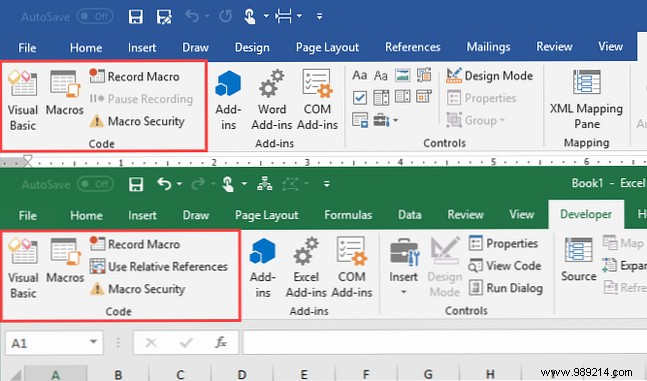Start Record Macro in Excel ribbon

(135, 244)
